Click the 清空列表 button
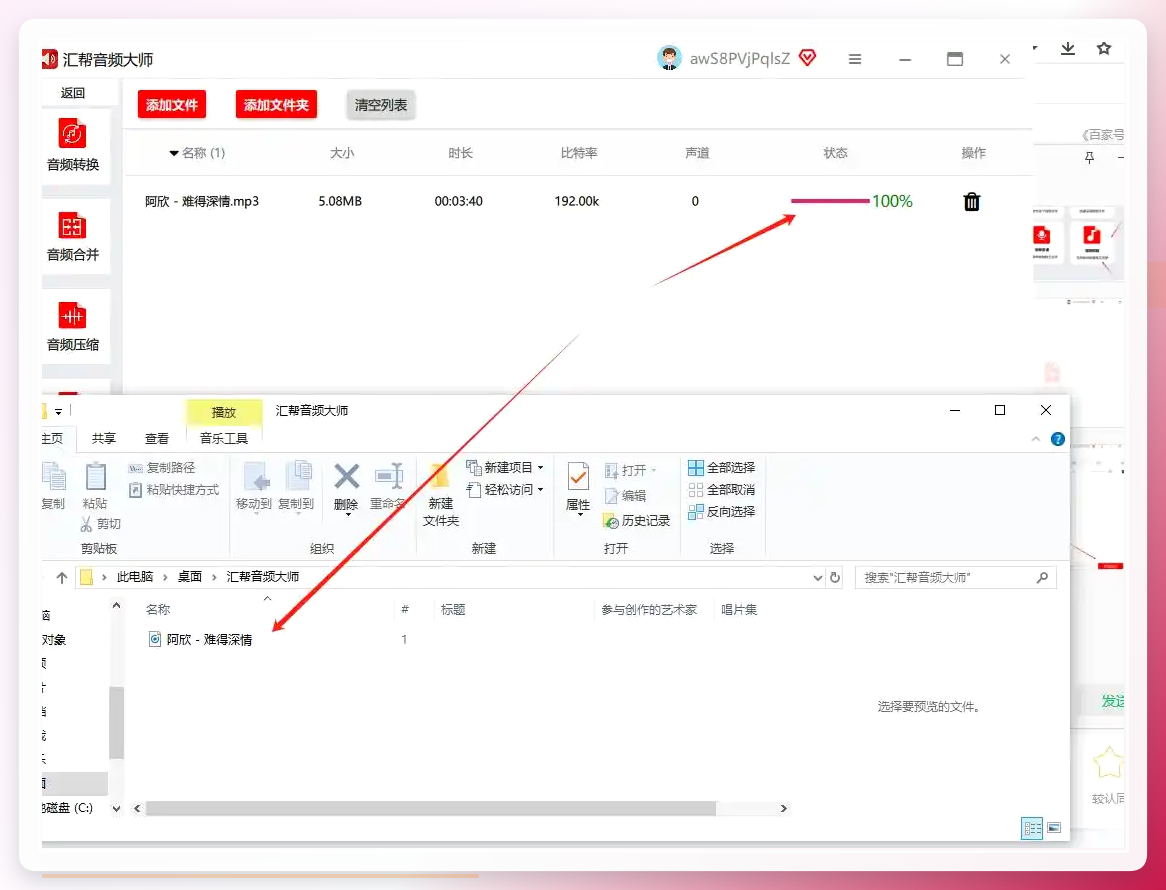Image resolution: width=1166 pixels, height=890 pixels. point(381,105)
